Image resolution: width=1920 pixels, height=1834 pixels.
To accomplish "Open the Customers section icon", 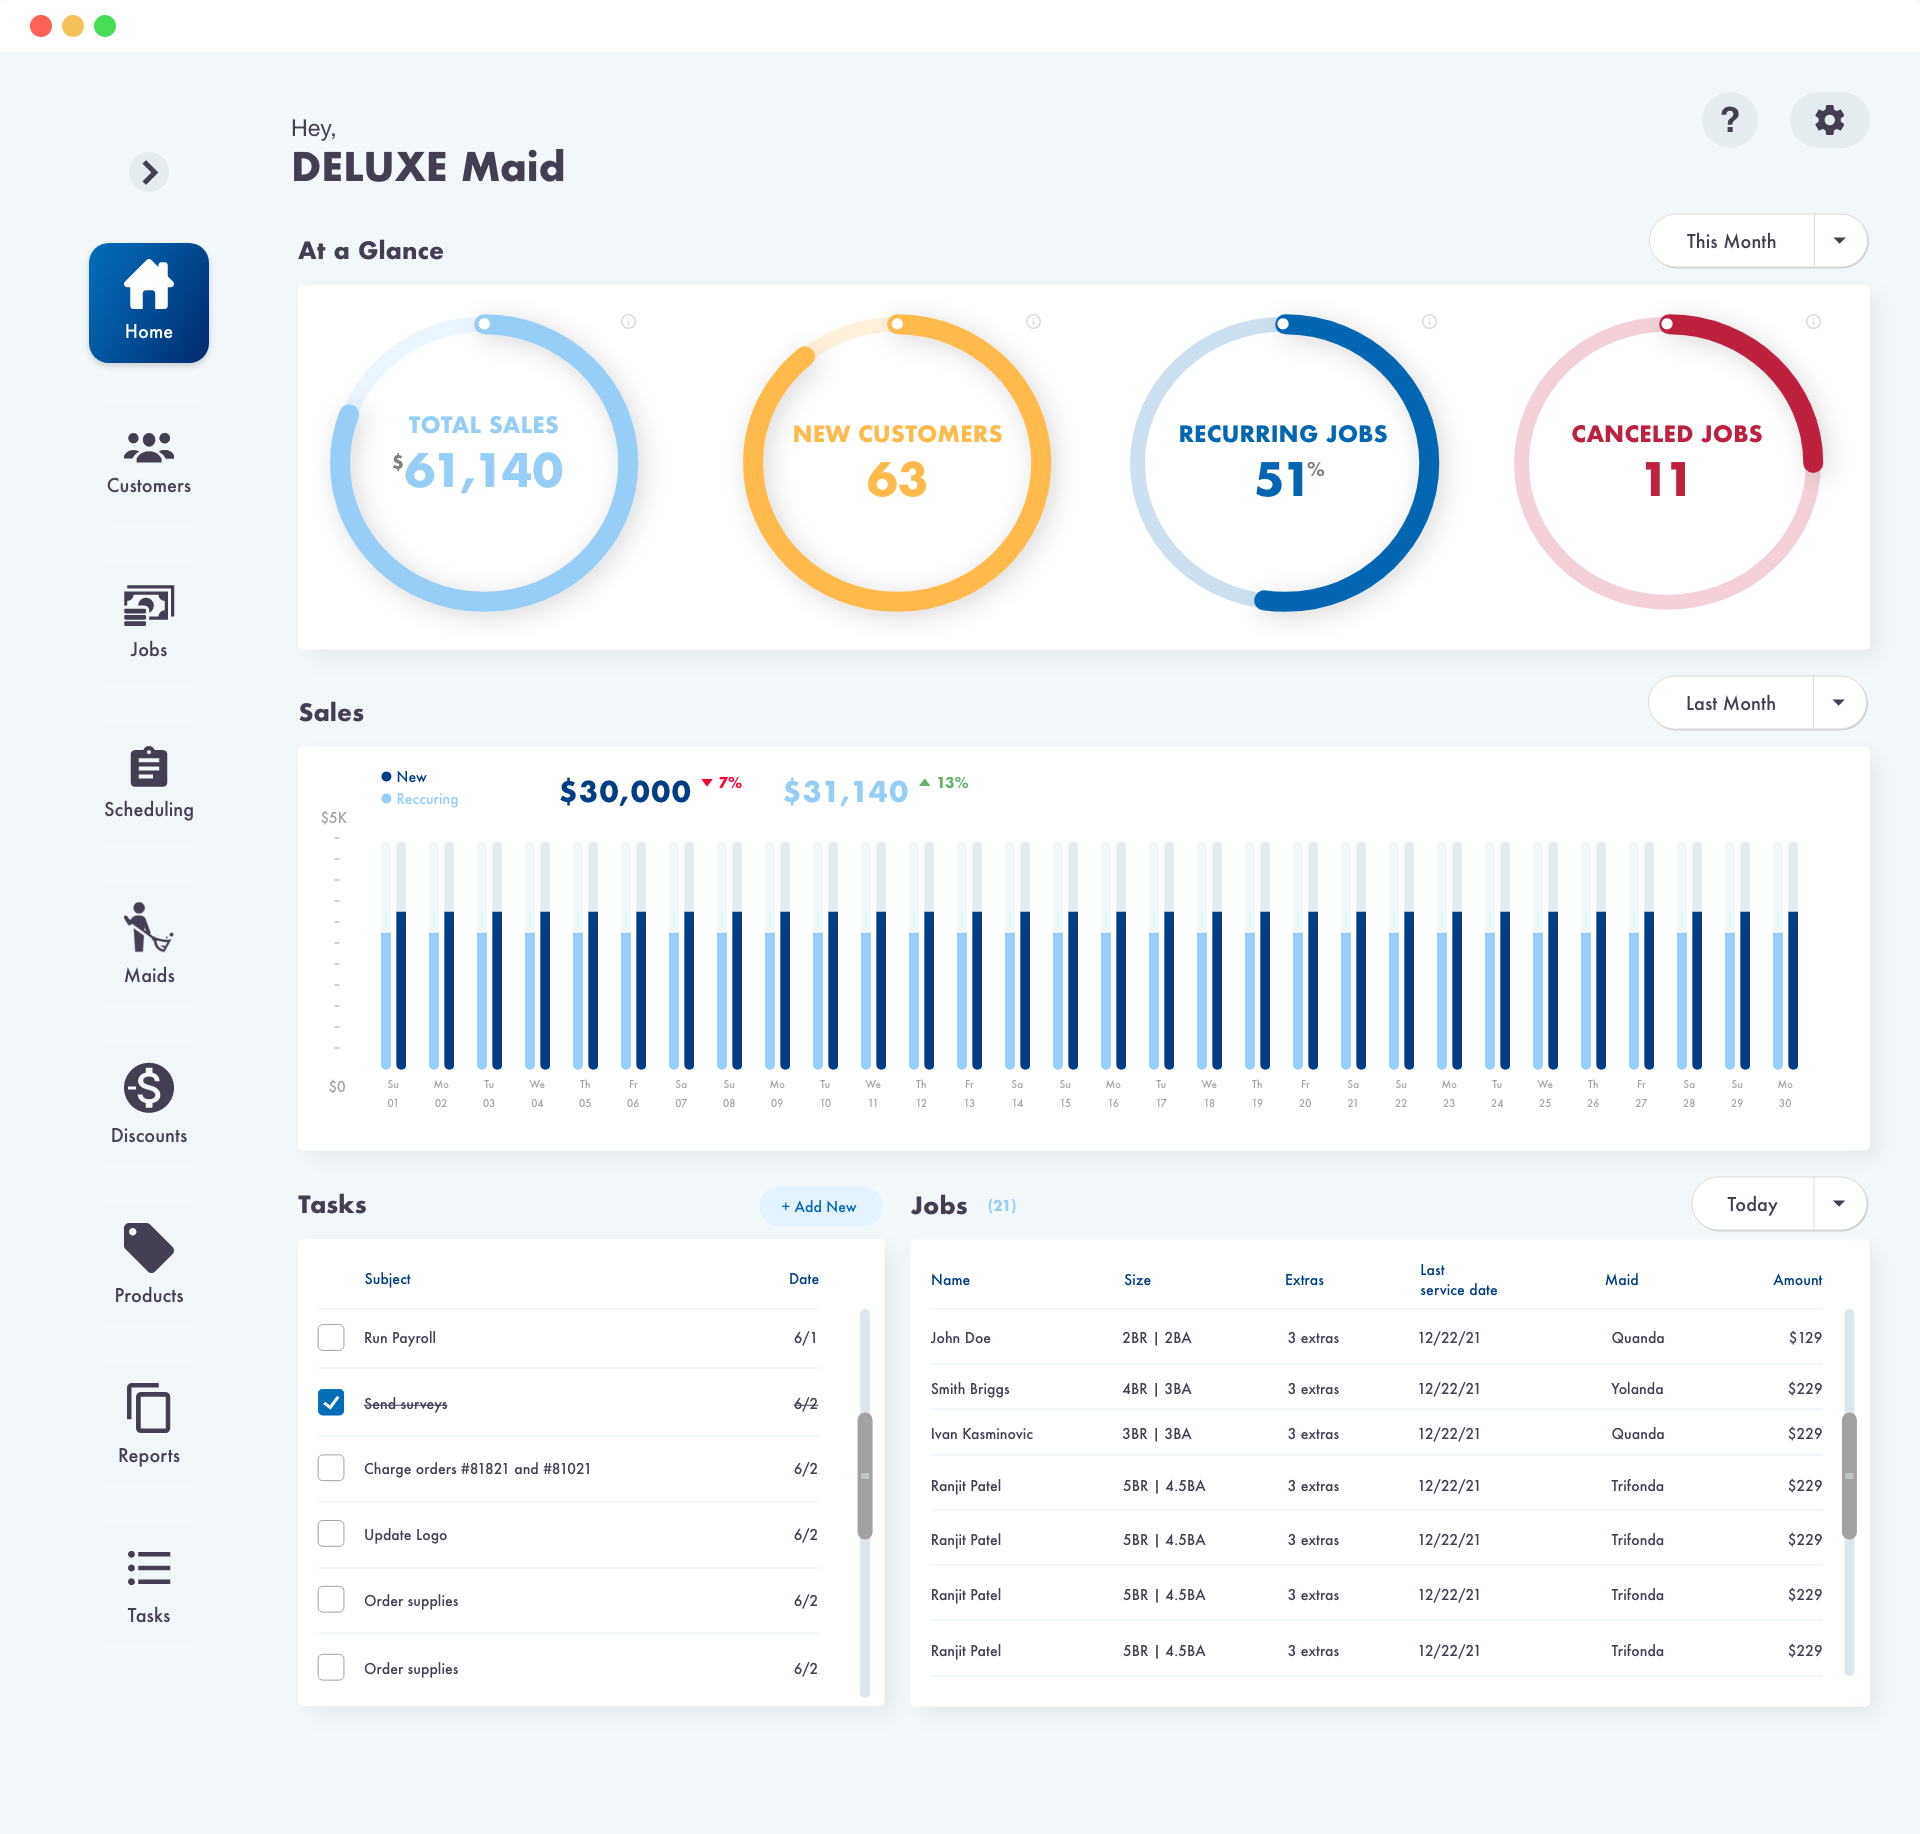I will click(148, 449).
